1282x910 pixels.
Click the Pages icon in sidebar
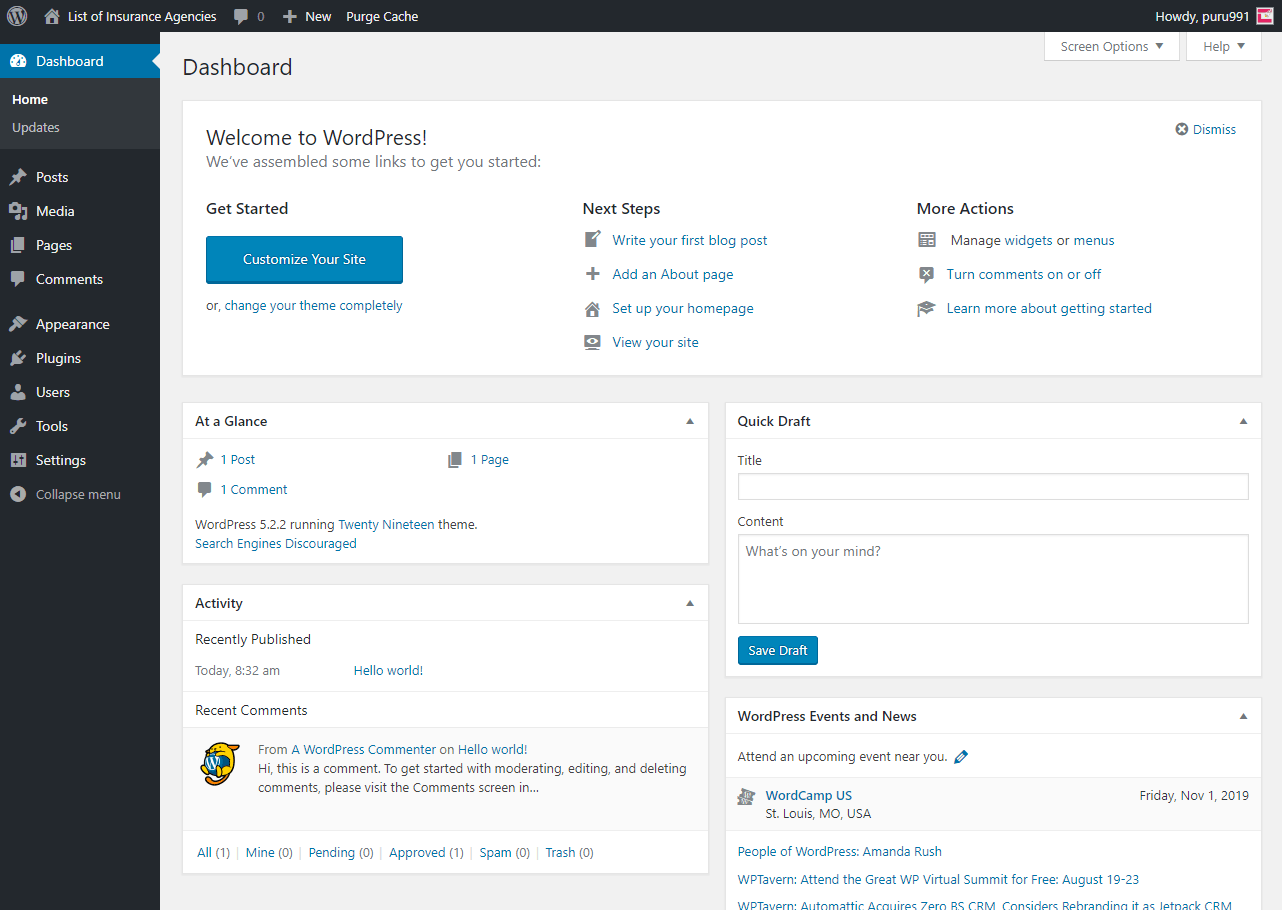18,245
